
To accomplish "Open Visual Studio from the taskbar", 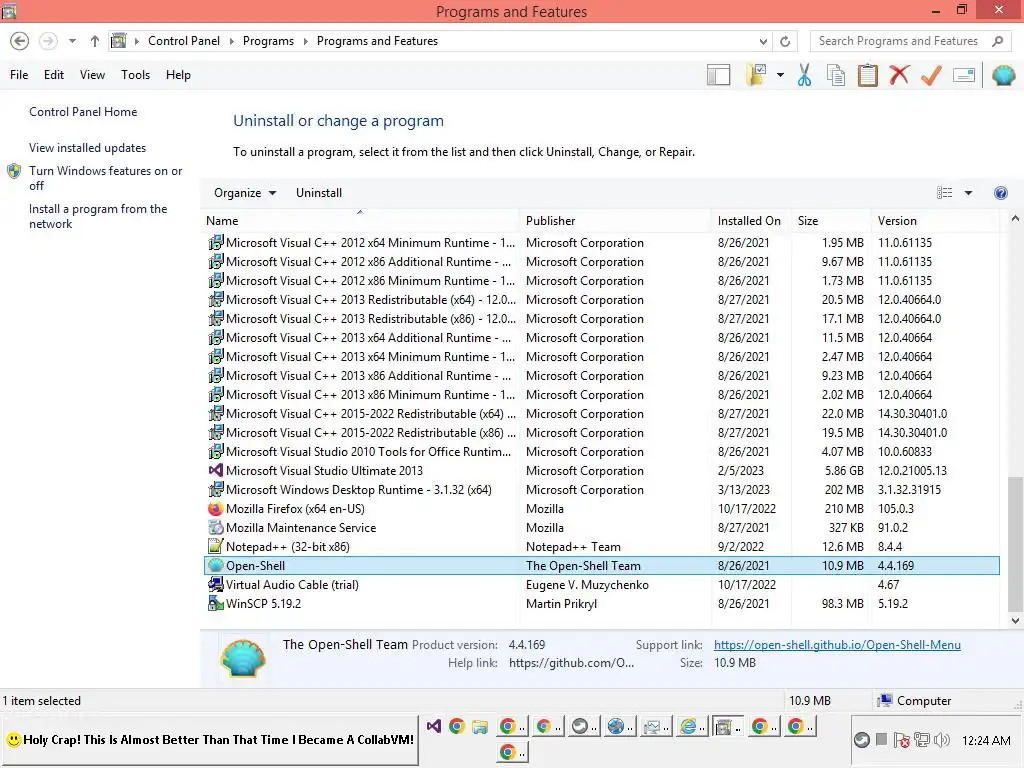I will pyautogui.click(x=434, y=726).
